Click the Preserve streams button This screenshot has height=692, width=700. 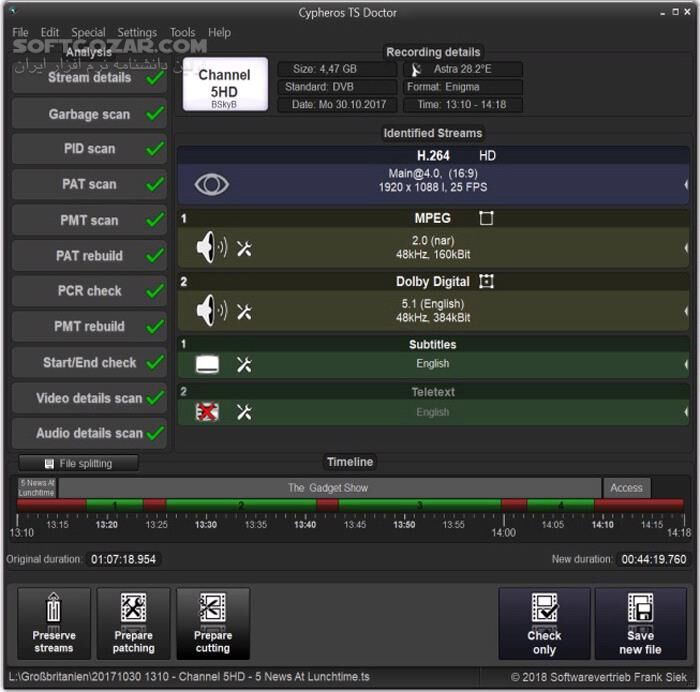[x=54, y=623]
